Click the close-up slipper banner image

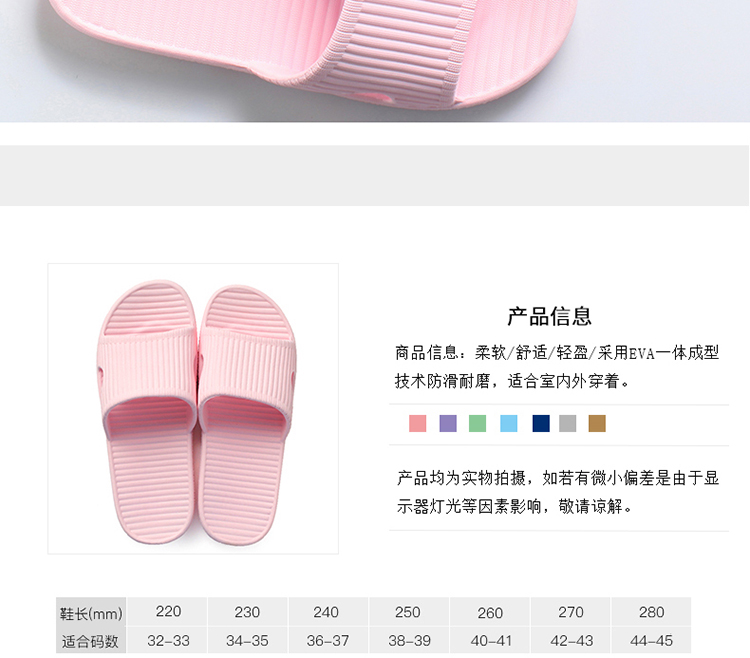point(375,61)
